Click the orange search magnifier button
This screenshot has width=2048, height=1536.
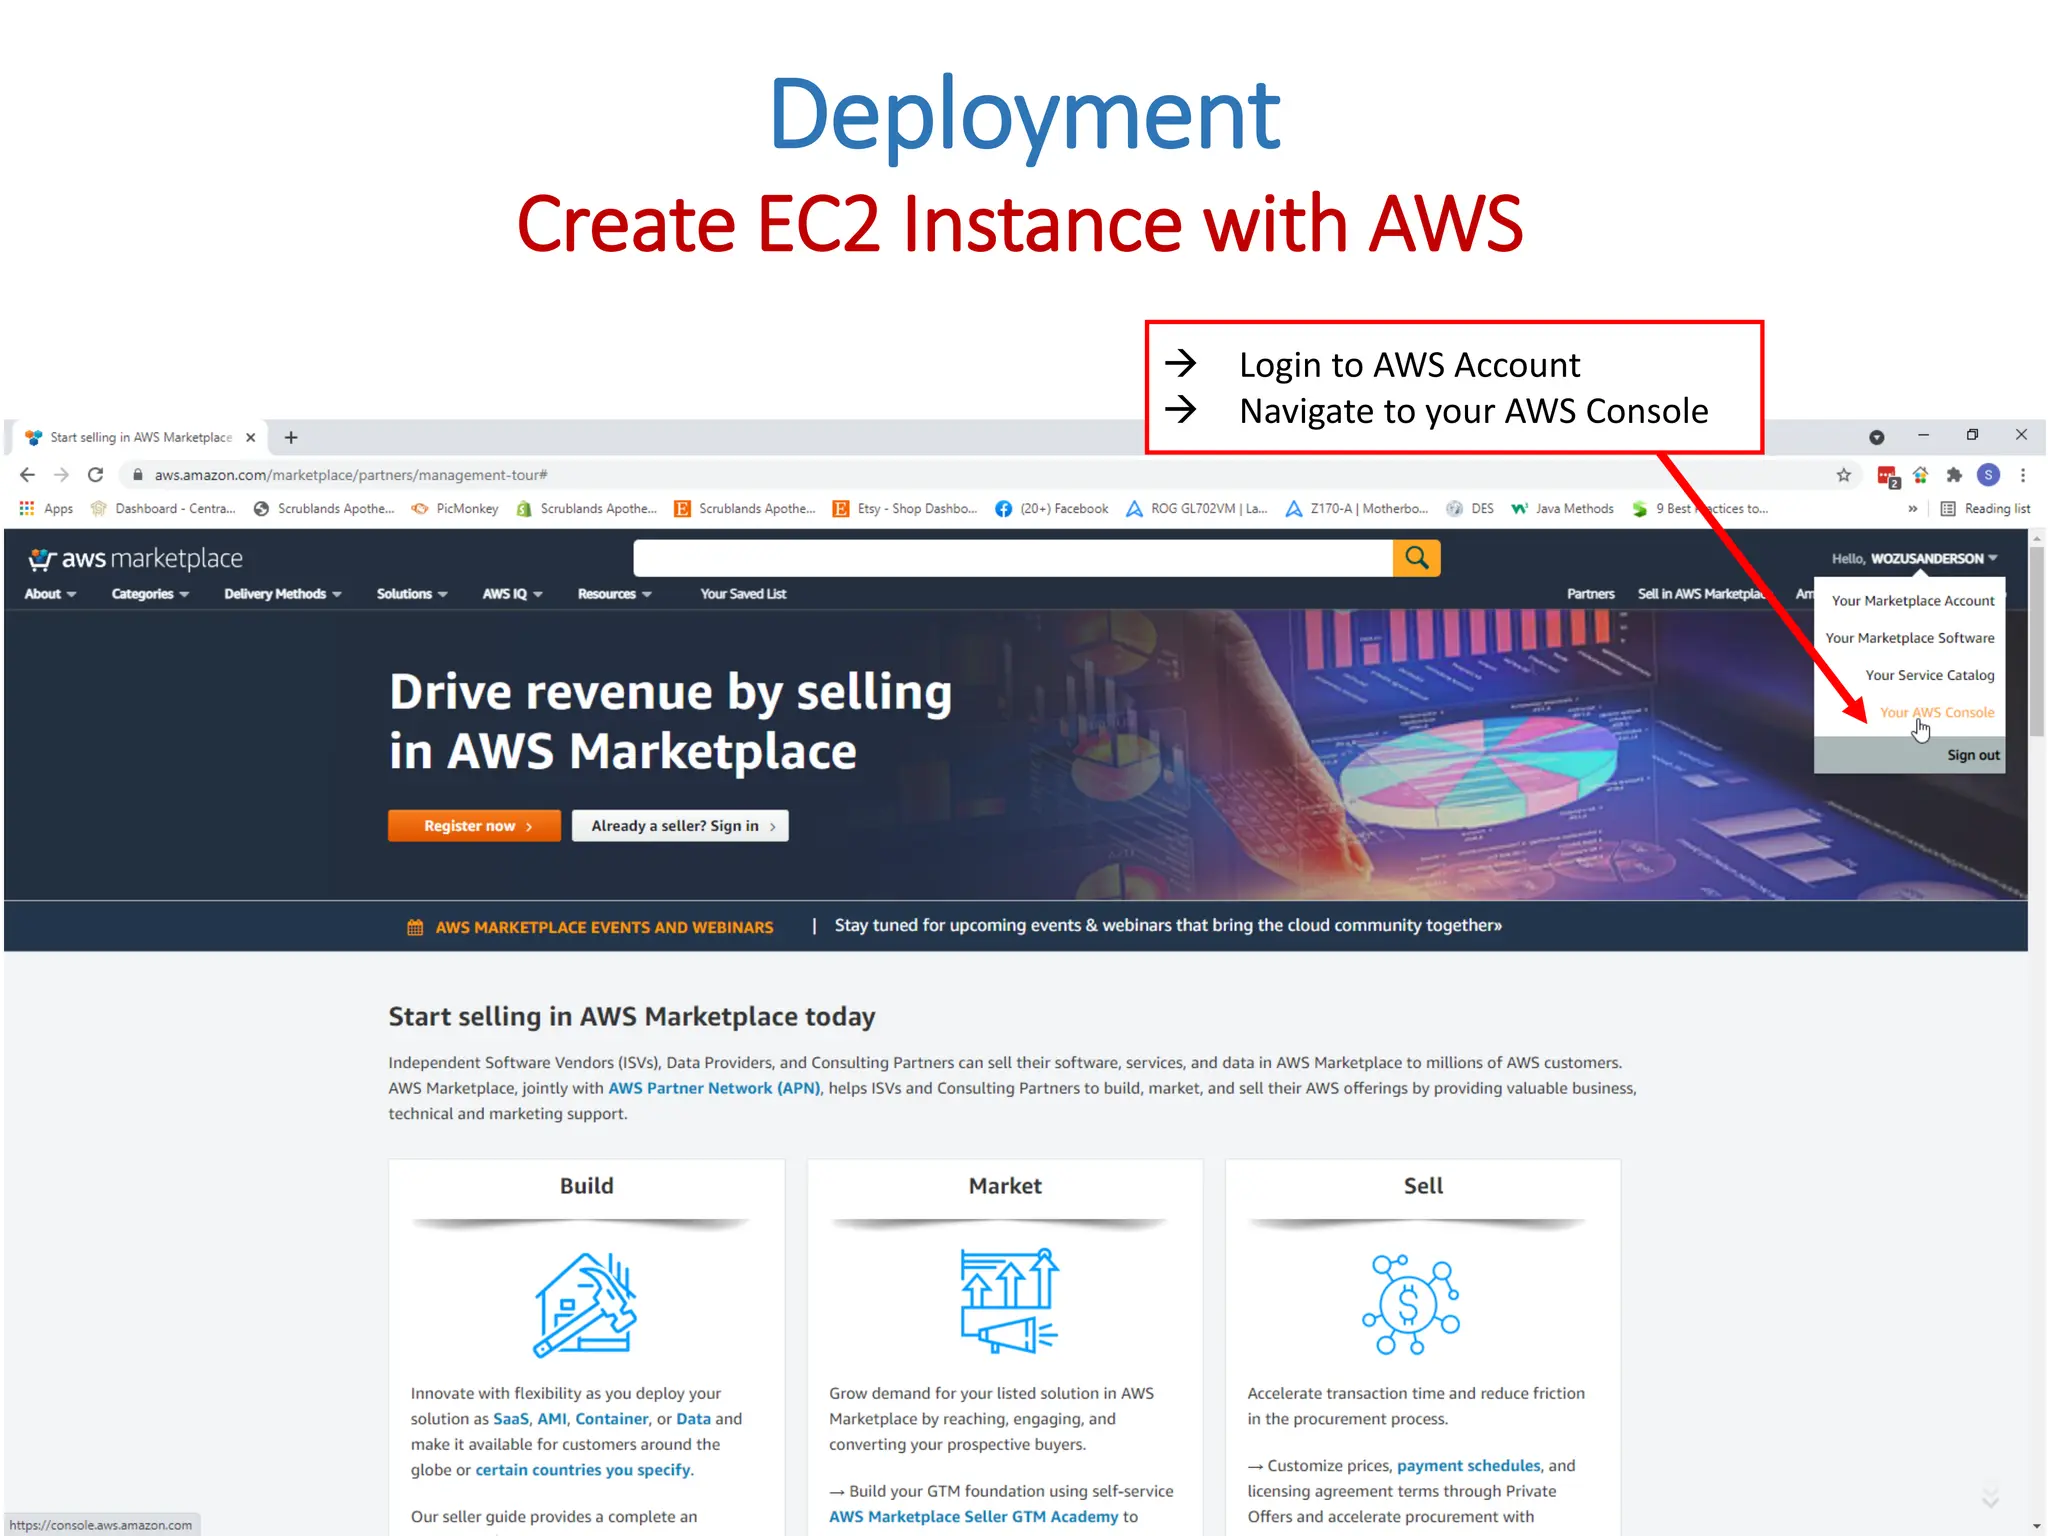1416,558
